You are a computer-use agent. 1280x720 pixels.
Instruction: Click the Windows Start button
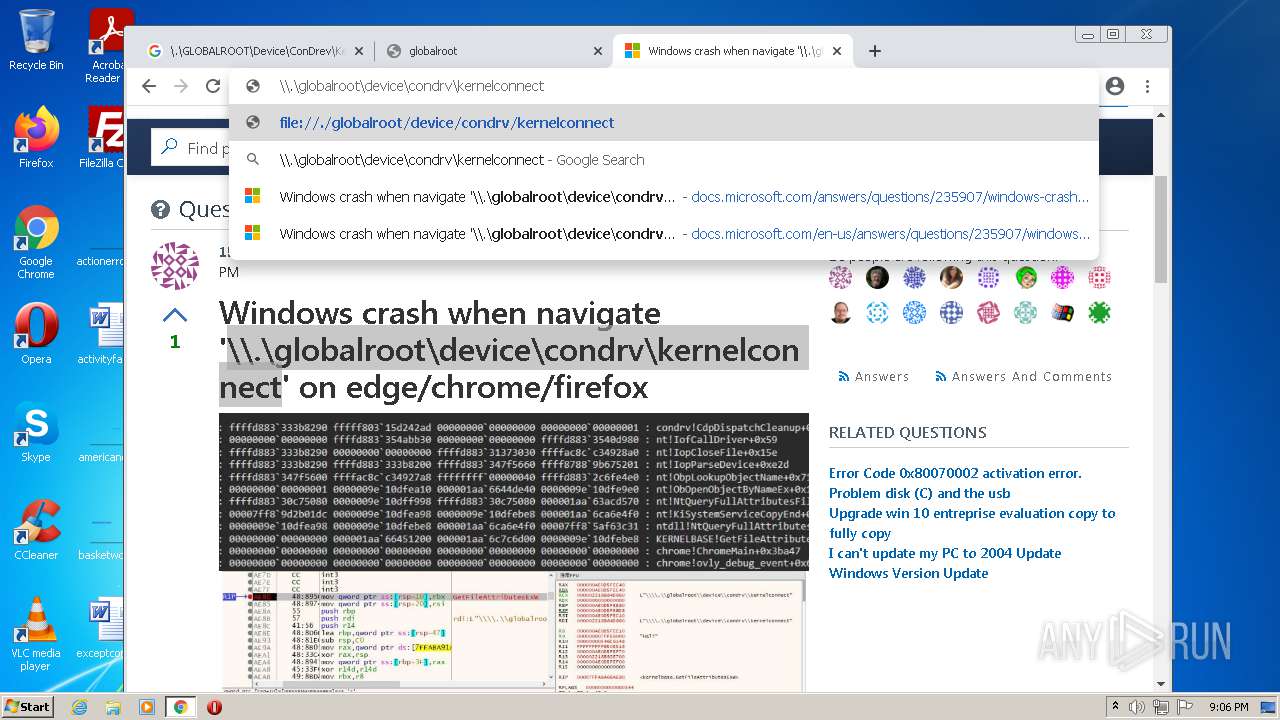27,707
